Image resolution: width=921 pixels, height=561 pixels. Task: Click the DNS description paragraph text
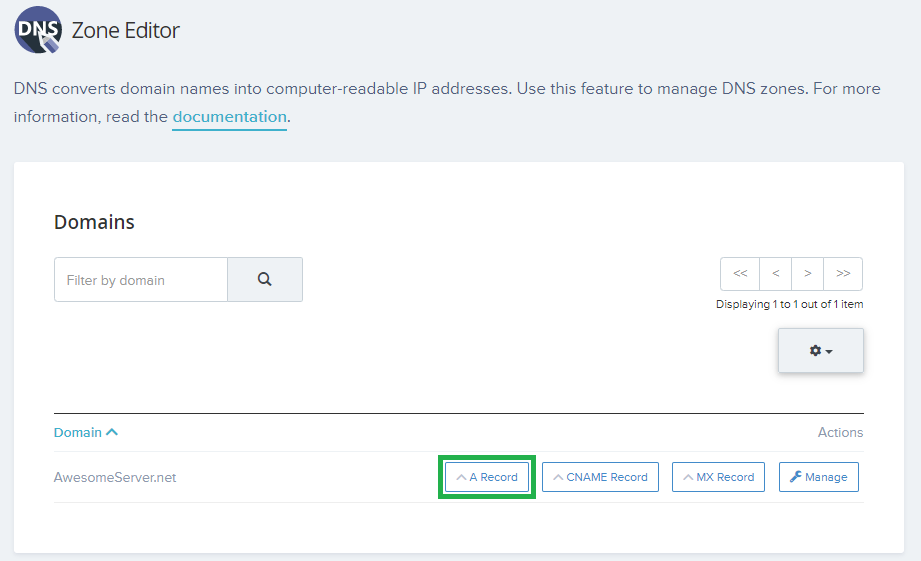(447, 89)
